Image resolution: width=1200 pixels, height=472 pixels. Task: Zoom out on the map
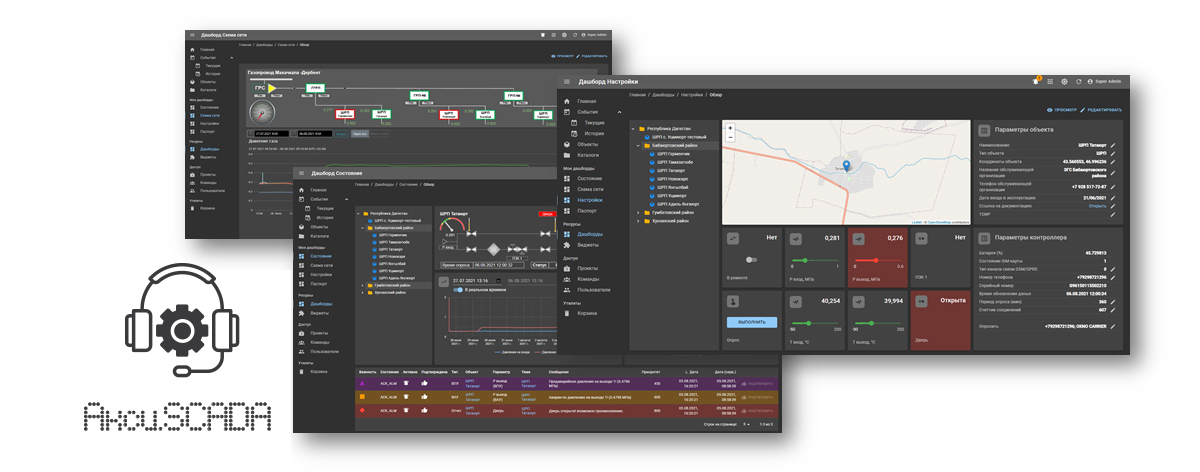[729, 137]
